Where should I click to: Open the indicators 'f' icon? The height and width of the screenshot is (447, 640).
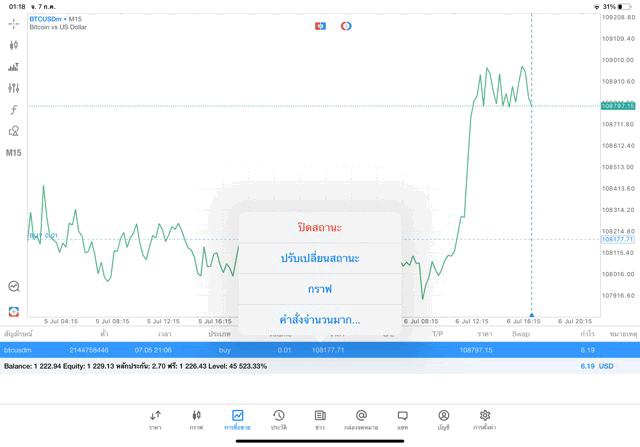[13, 110]
